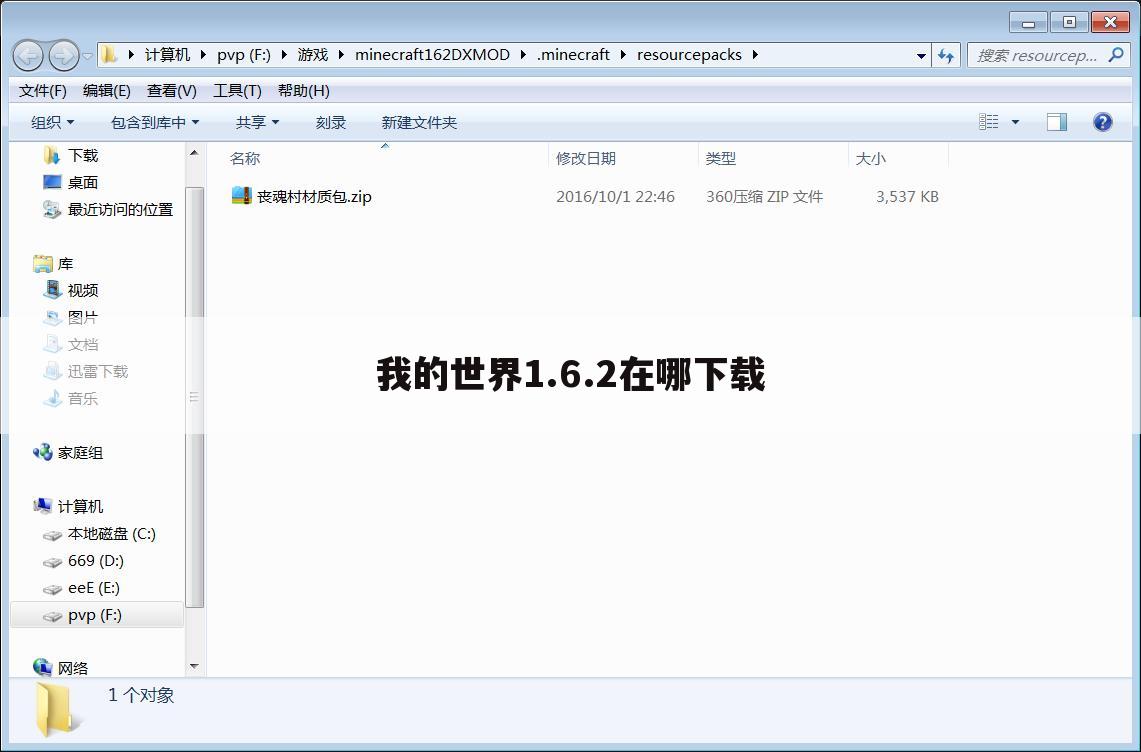Select minecraft162DXMOD in the address breadcrumb
Viewport: 1141px width, 752px height.
coord(432,55)
